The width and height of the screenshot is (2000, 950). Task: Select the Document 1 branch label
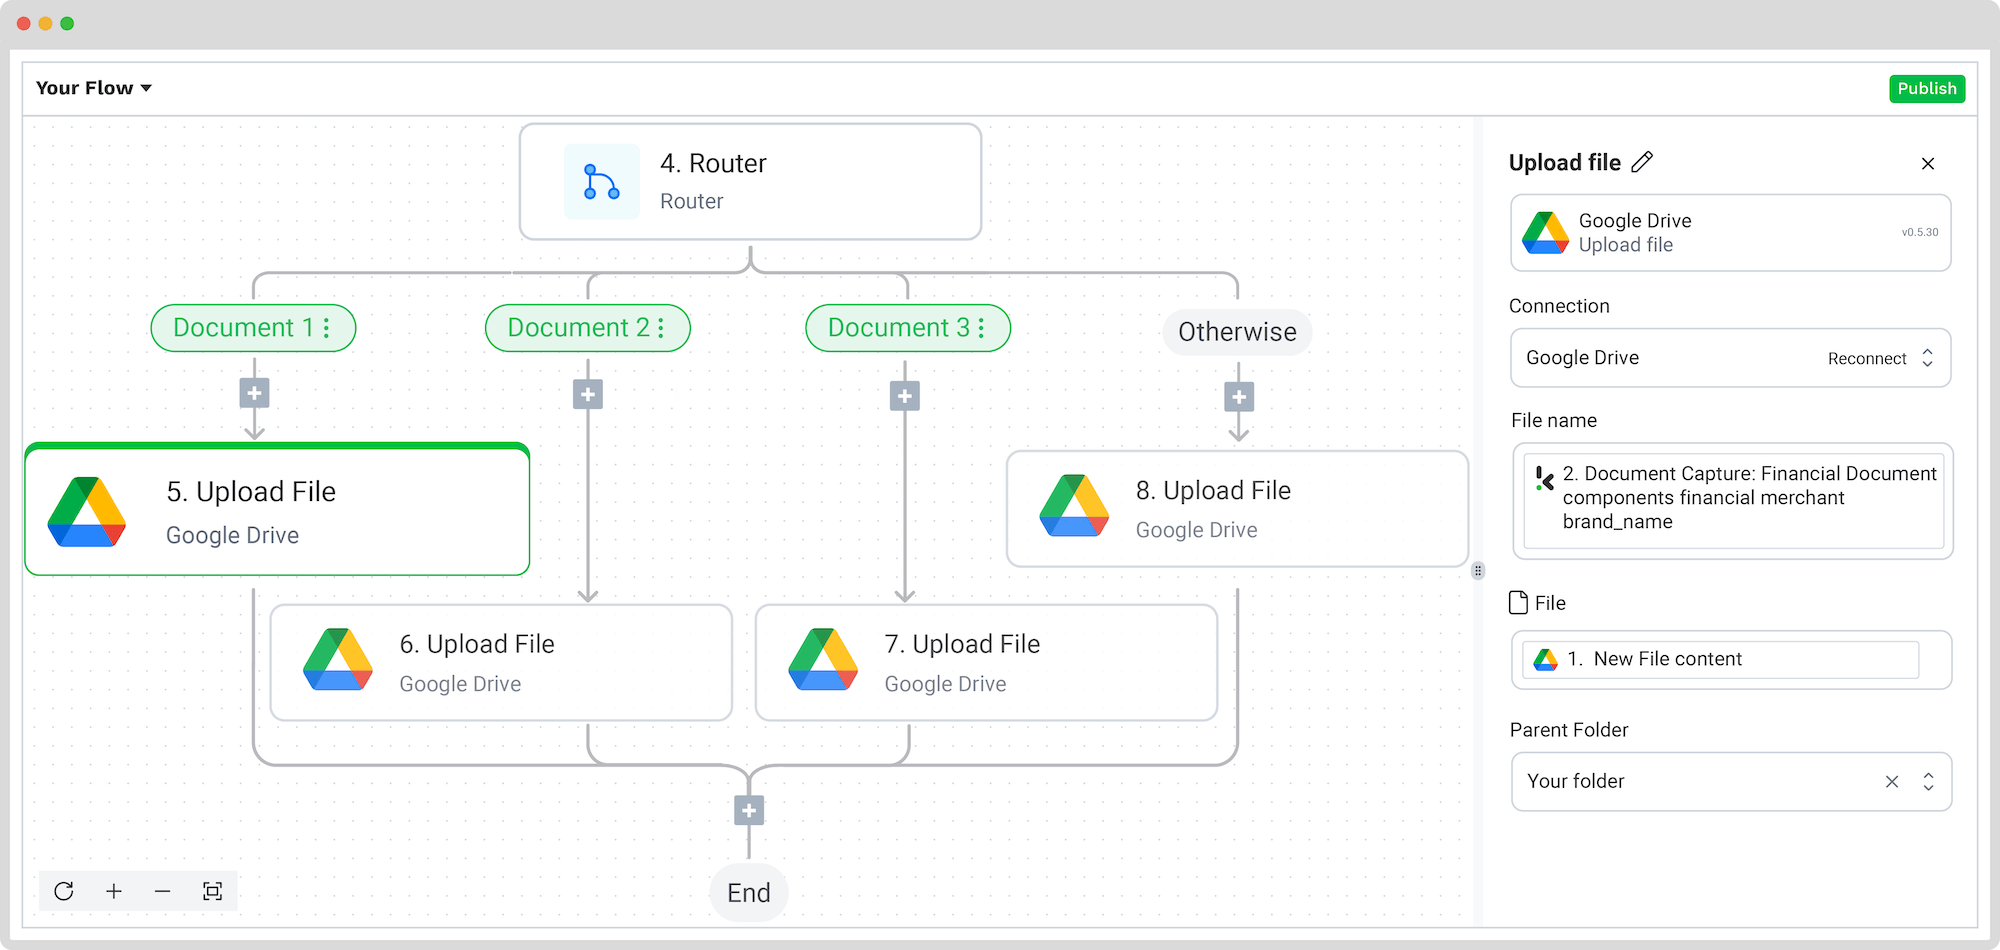pyautogui.click(x=253, y=328)
